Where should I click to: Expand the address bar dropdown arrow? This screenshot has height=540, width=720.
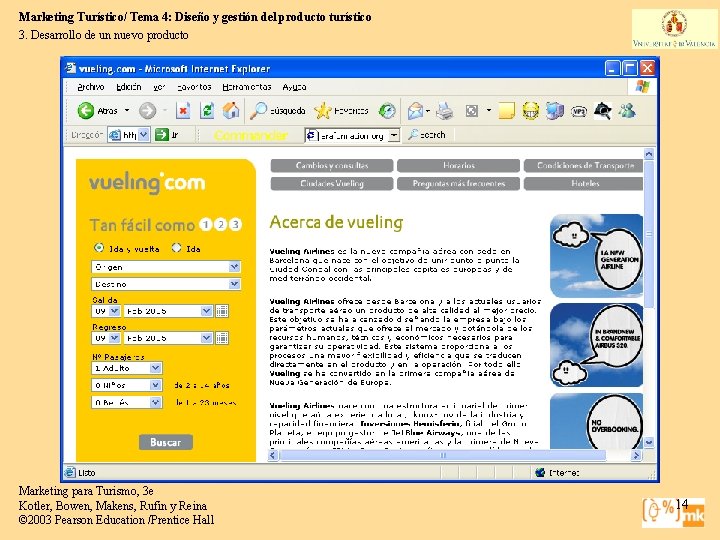(x=144, y=135)
